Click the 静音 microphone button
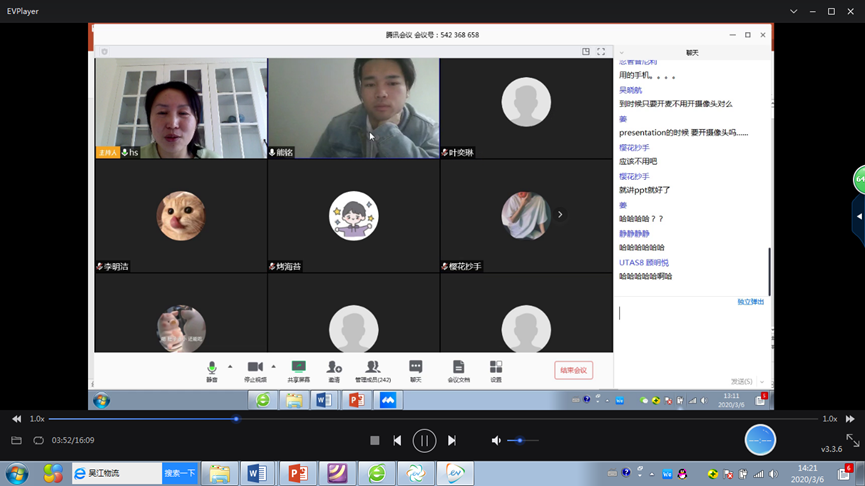This screenshot has width=865, height=486. coord(212,371)
